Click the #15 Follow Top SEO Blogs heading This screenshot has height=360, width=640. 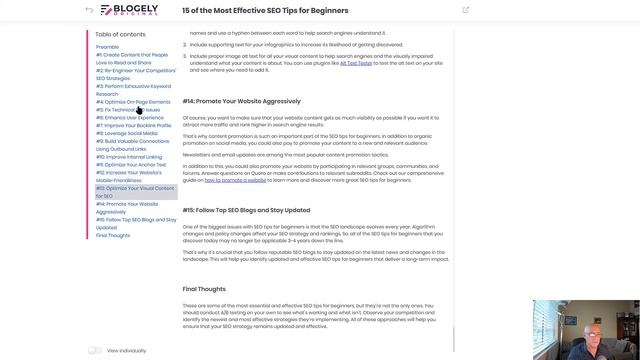(247, 210)
